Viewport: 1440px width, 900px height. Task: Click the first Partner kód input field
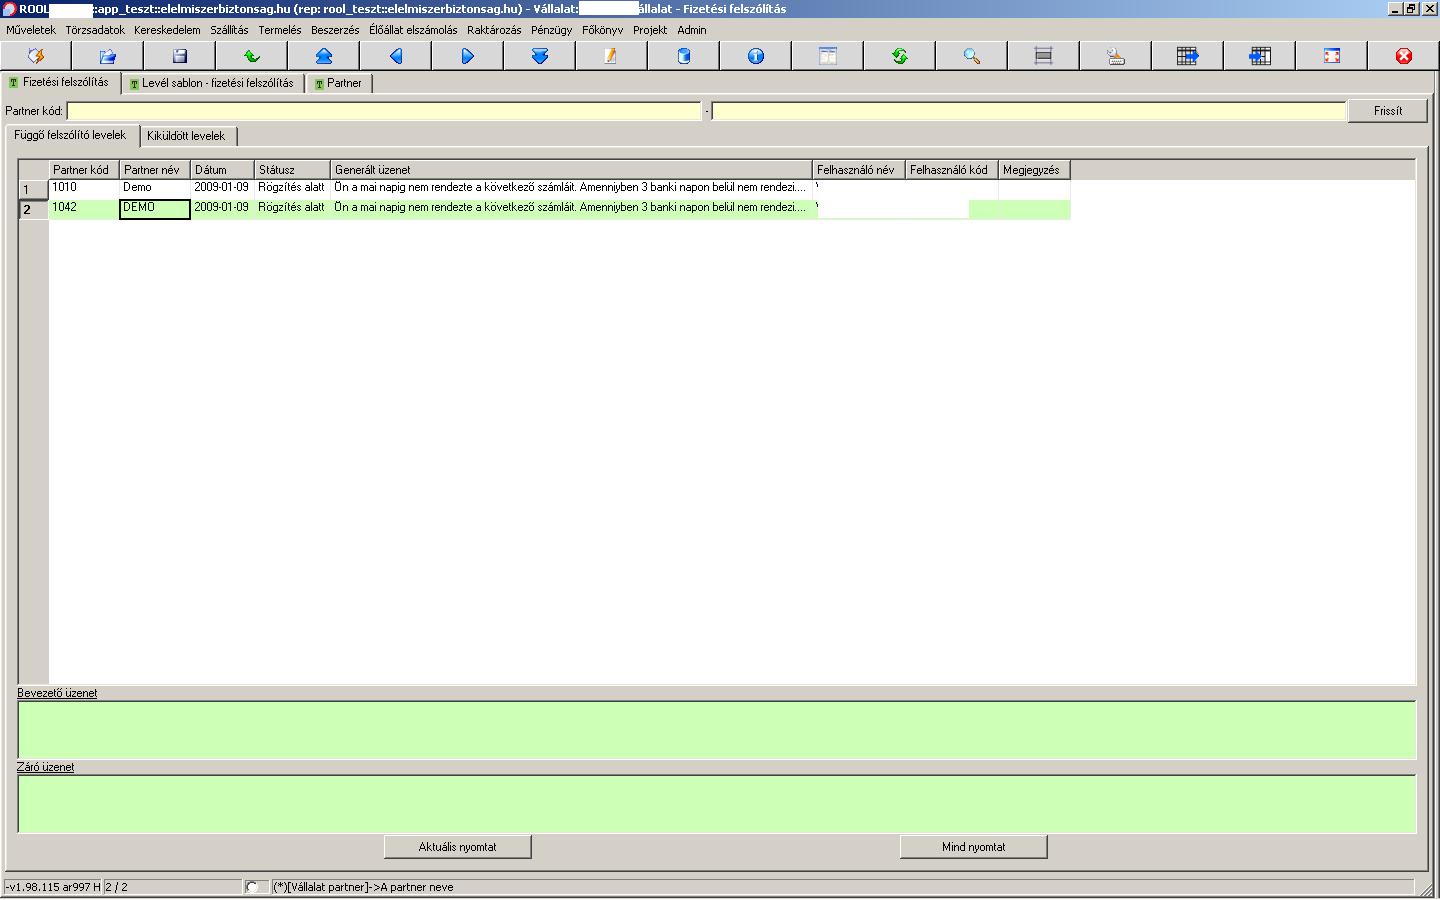(x=384, y=111)
